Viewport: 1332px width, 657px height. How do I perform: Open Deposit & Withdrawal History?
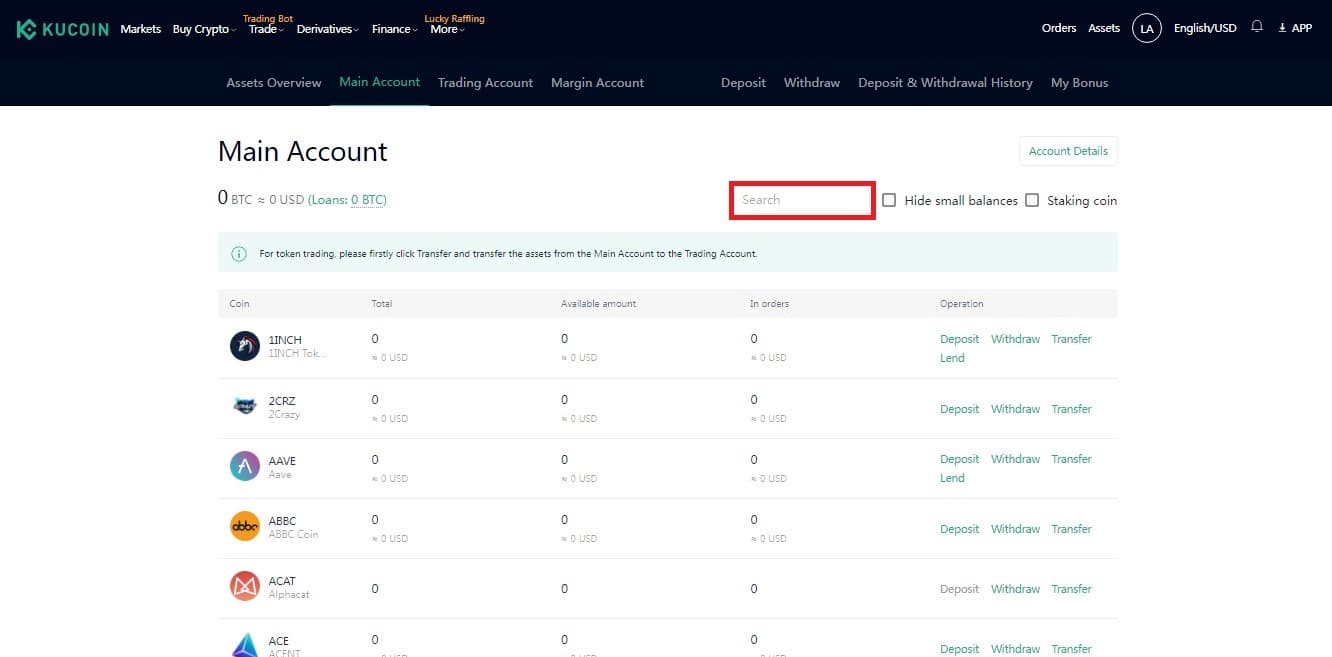coord(945,83)
